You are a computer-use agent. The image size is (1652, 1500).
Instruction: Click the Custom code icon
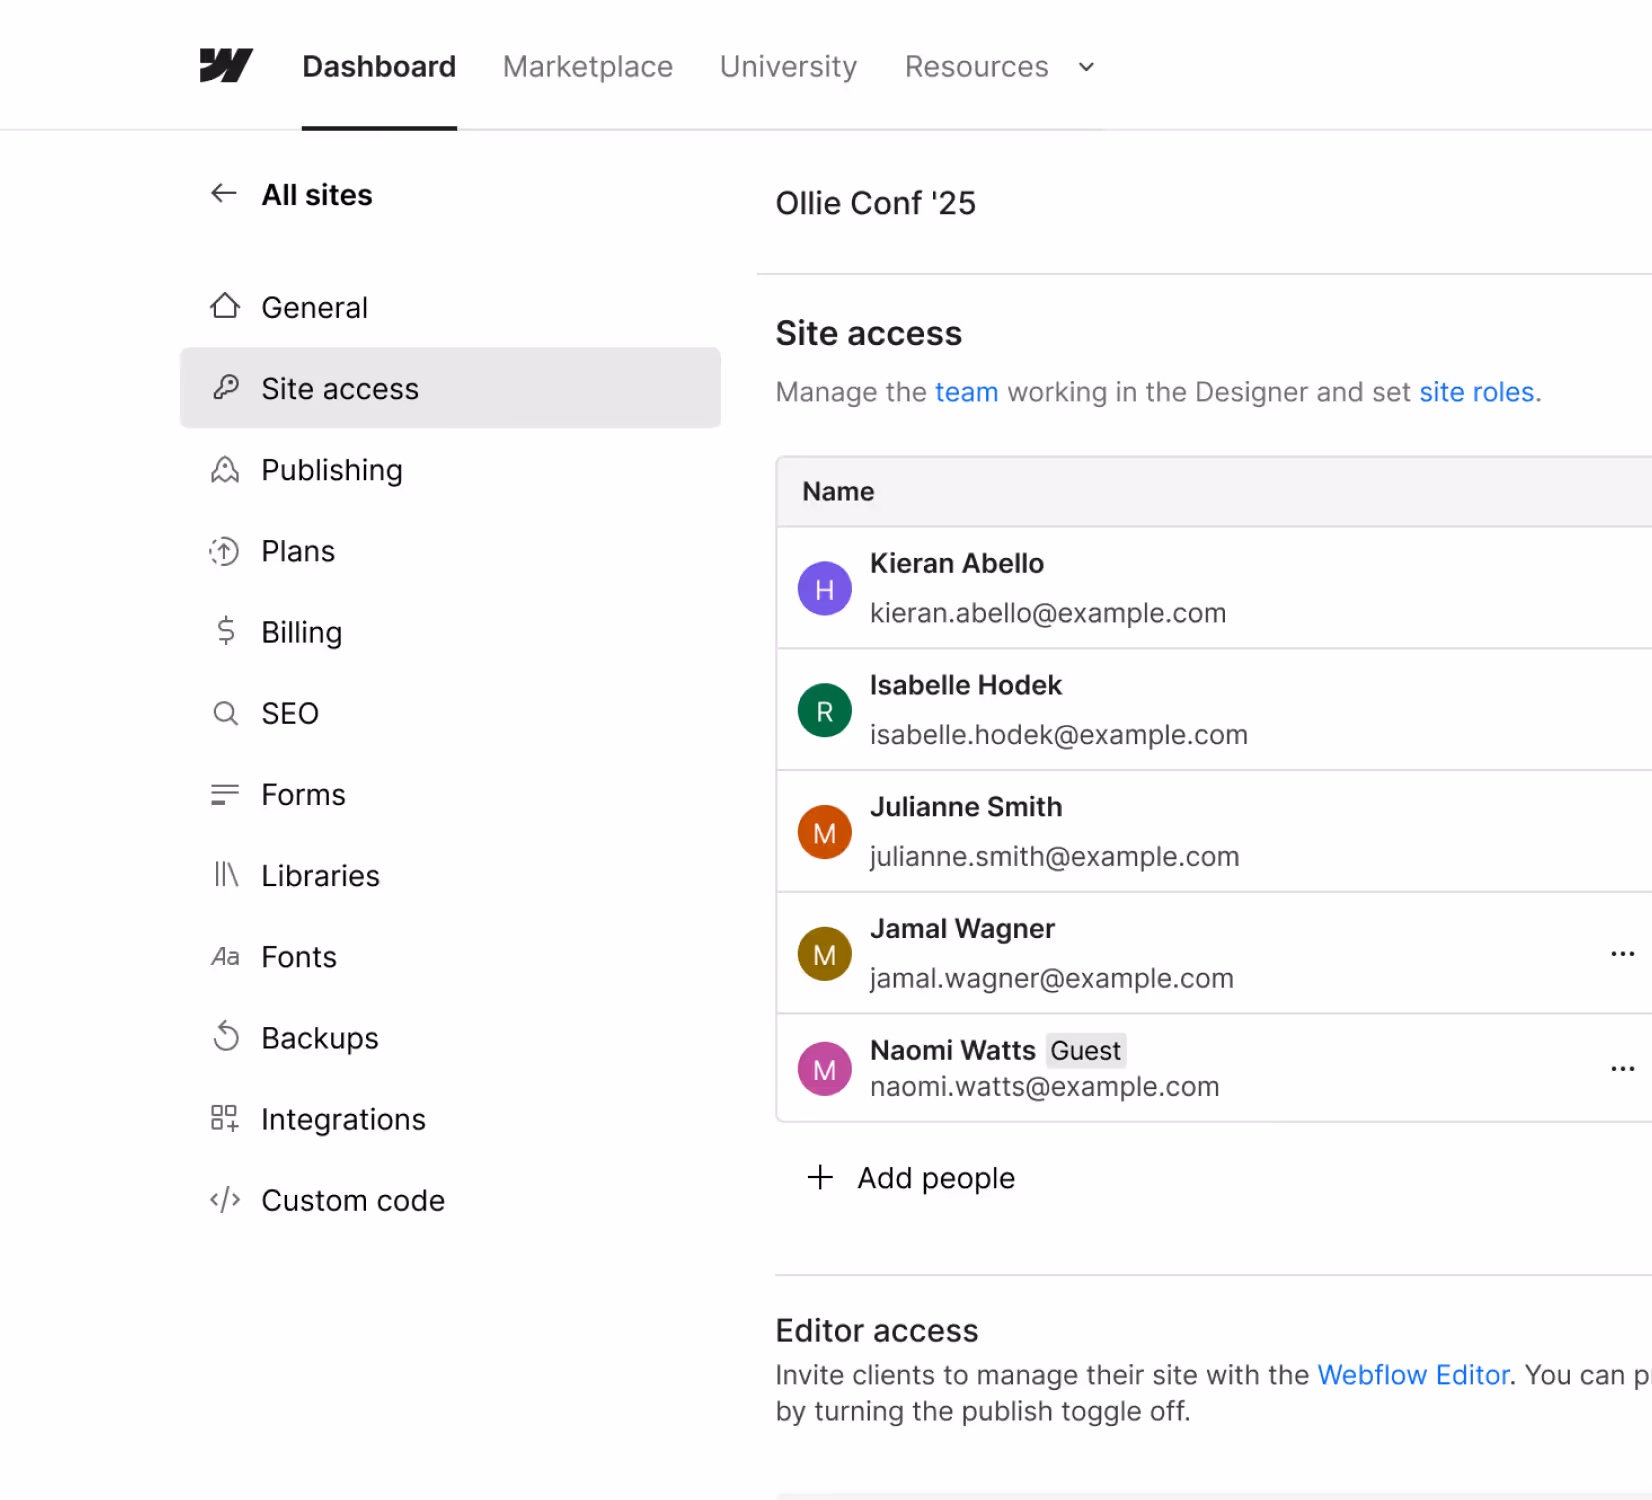[x=225, y=1199]
